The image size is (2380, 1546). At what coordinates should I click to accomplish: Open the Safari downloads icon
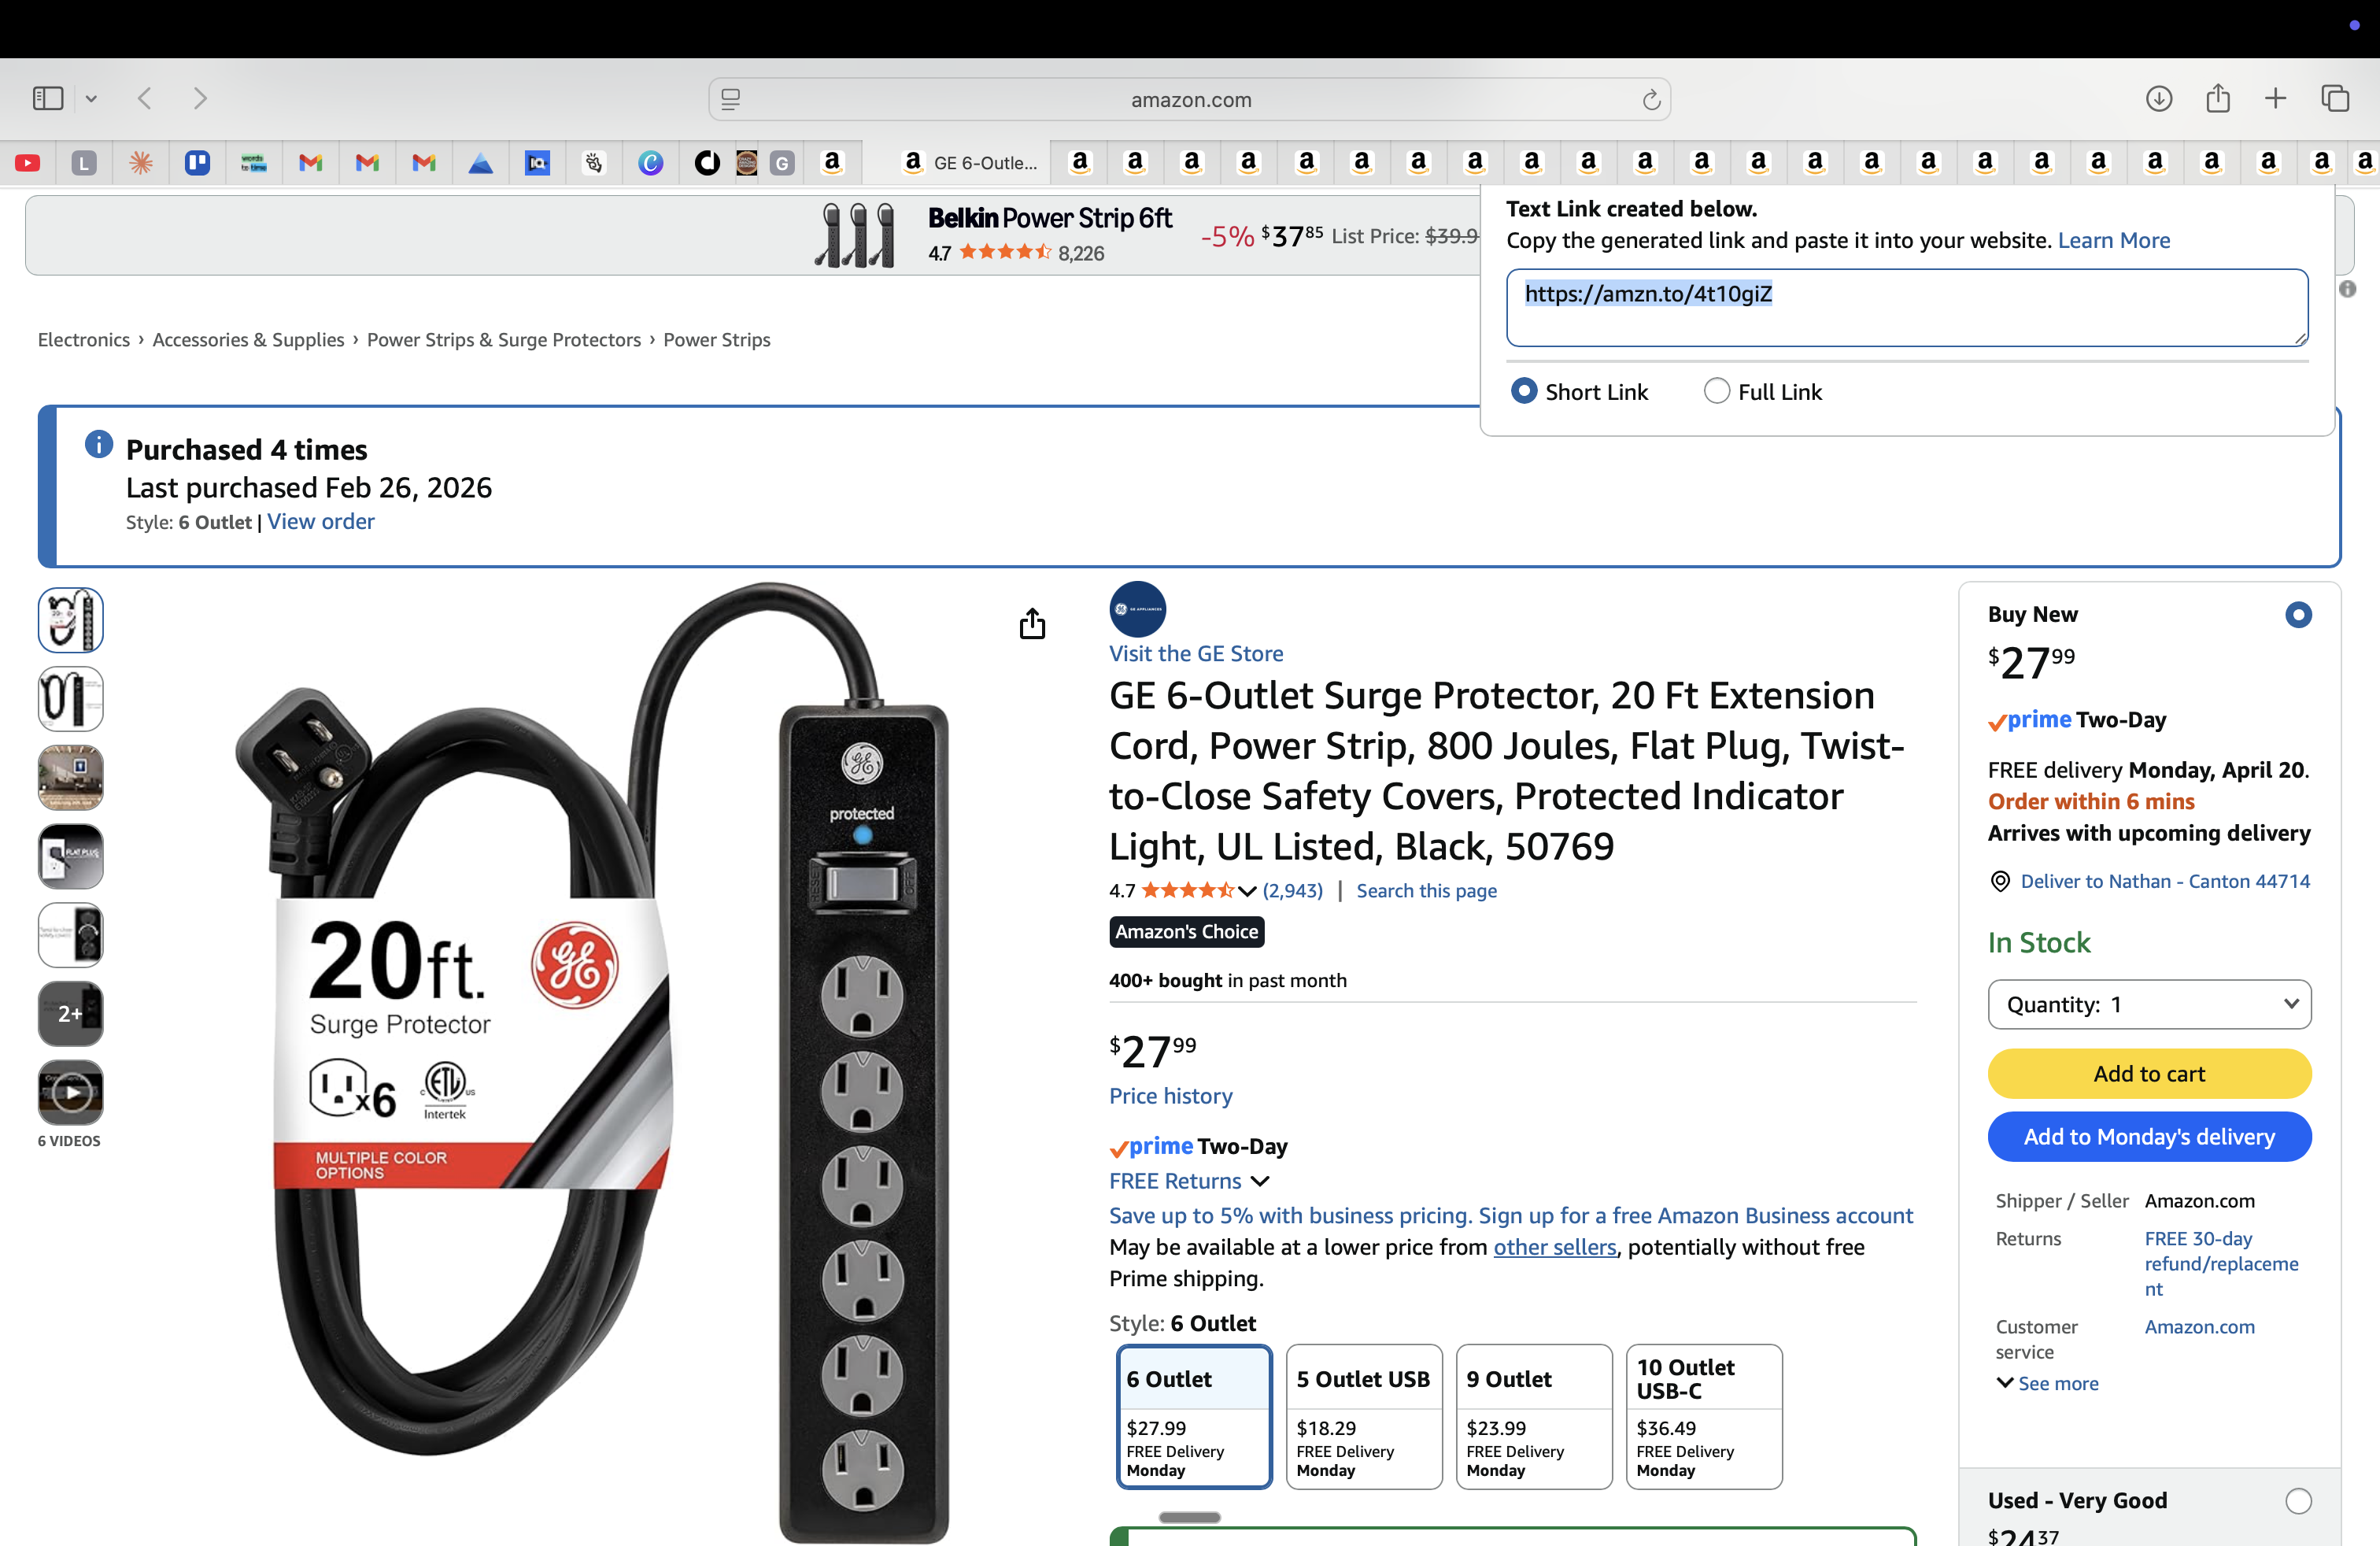(2158, 98)
